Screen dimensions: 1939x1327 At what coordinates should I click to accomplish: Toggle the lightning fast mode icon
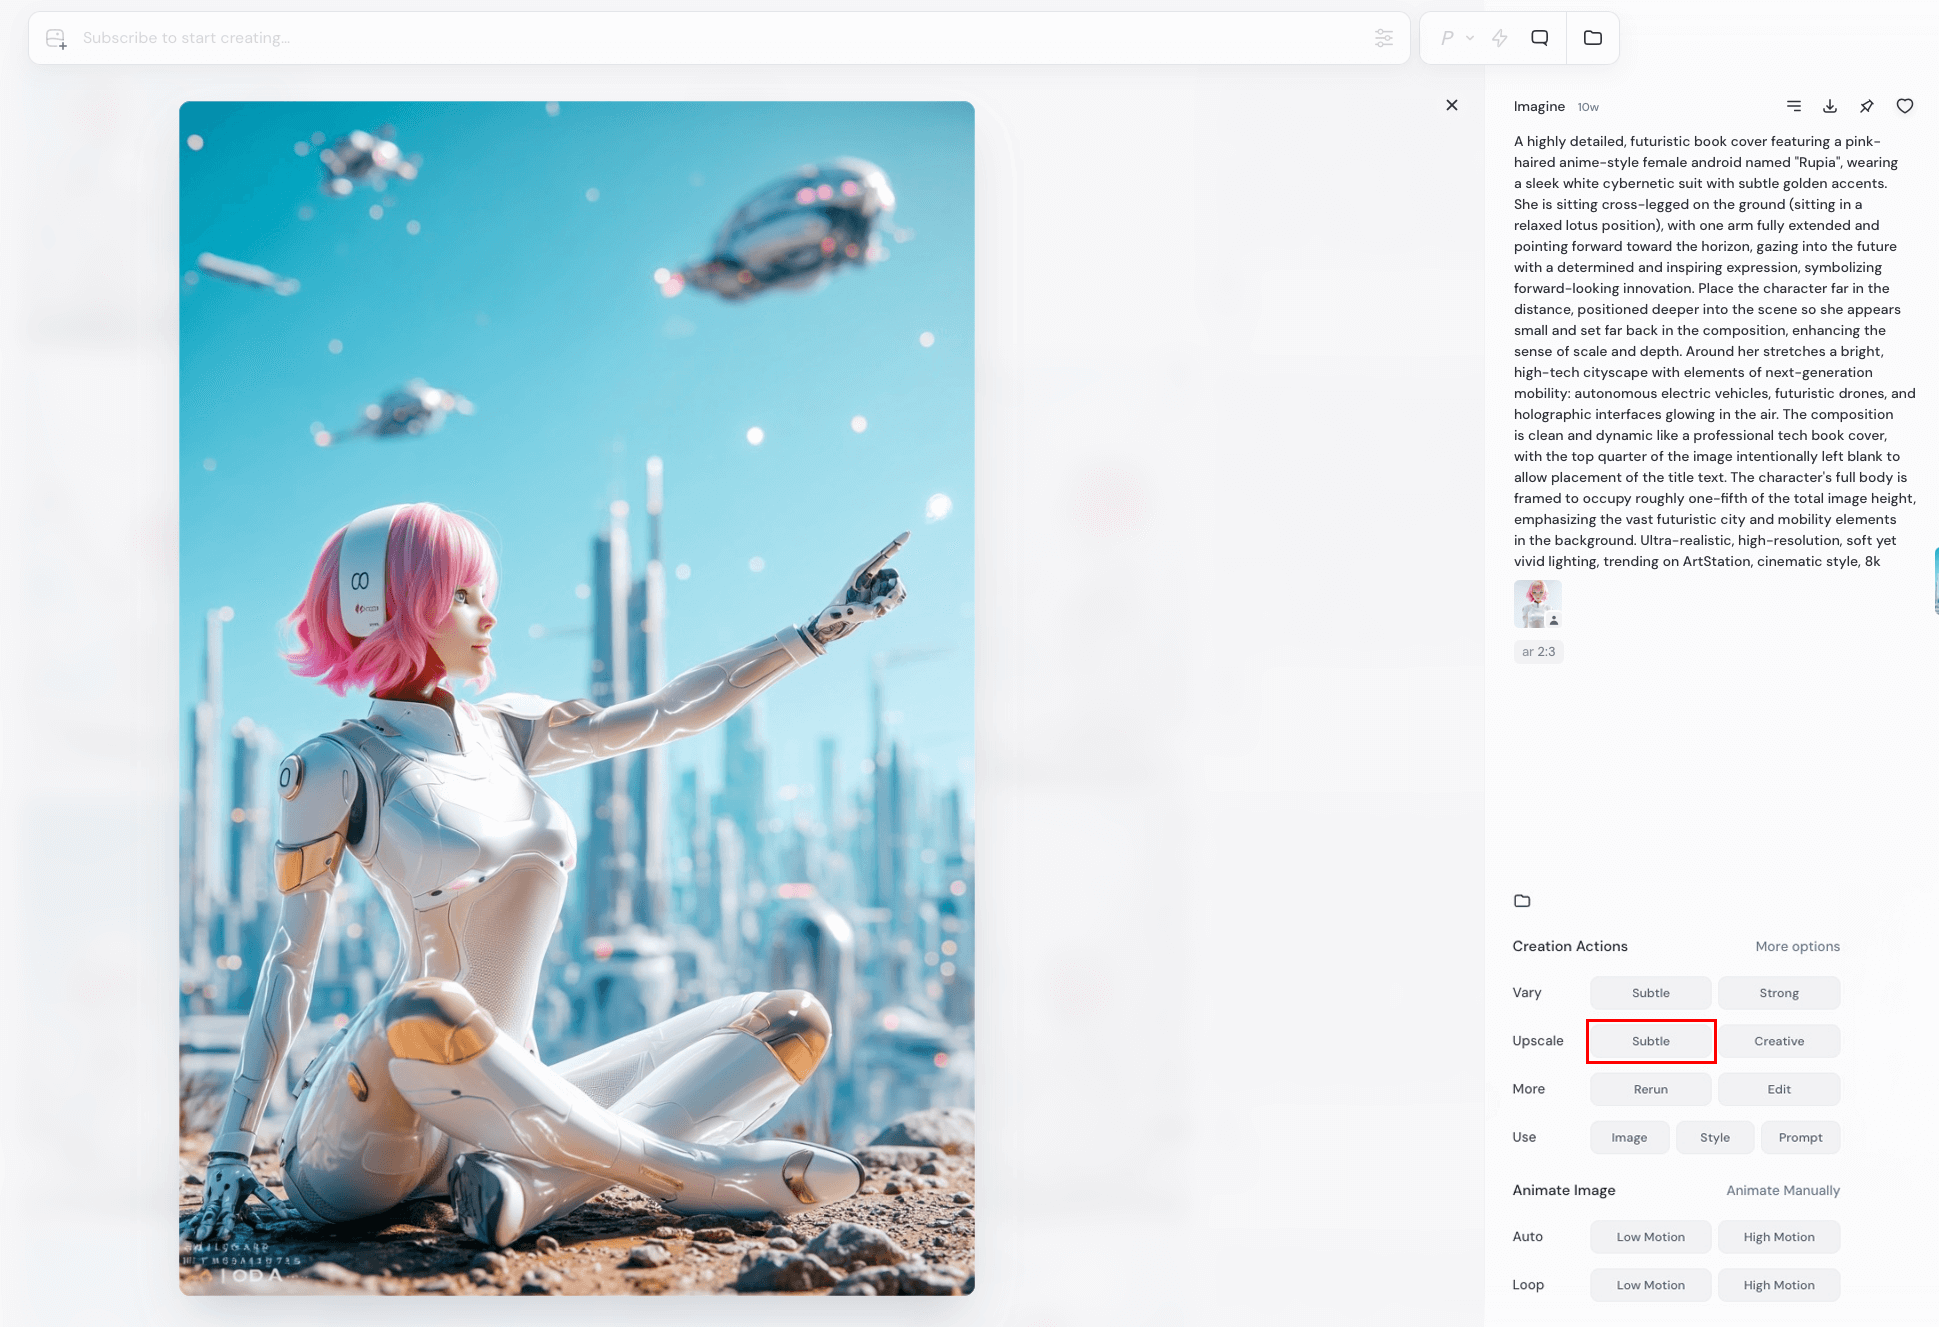click(x=1499, y=38)
